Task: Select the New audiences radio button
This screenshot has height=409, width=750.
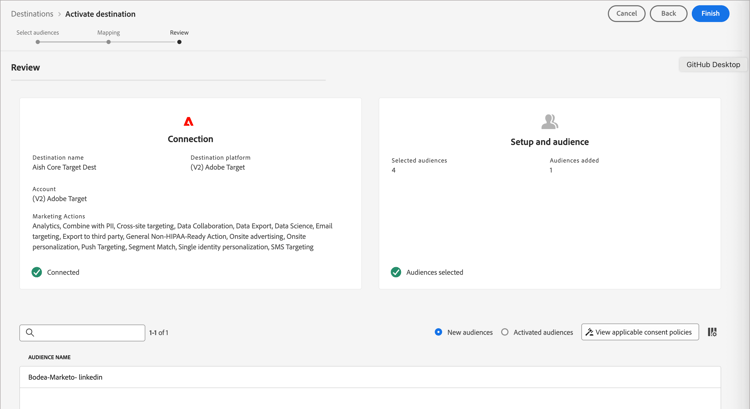Action: point(438,332)
